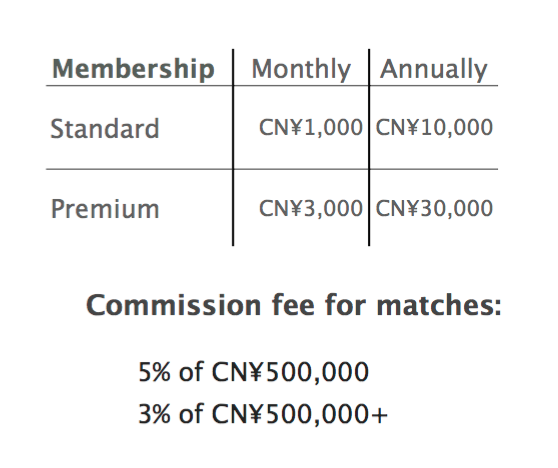Click the 3% of CN¥500,000+ line
This screenshot has width=558, height=468.
[x=263, y=414]
